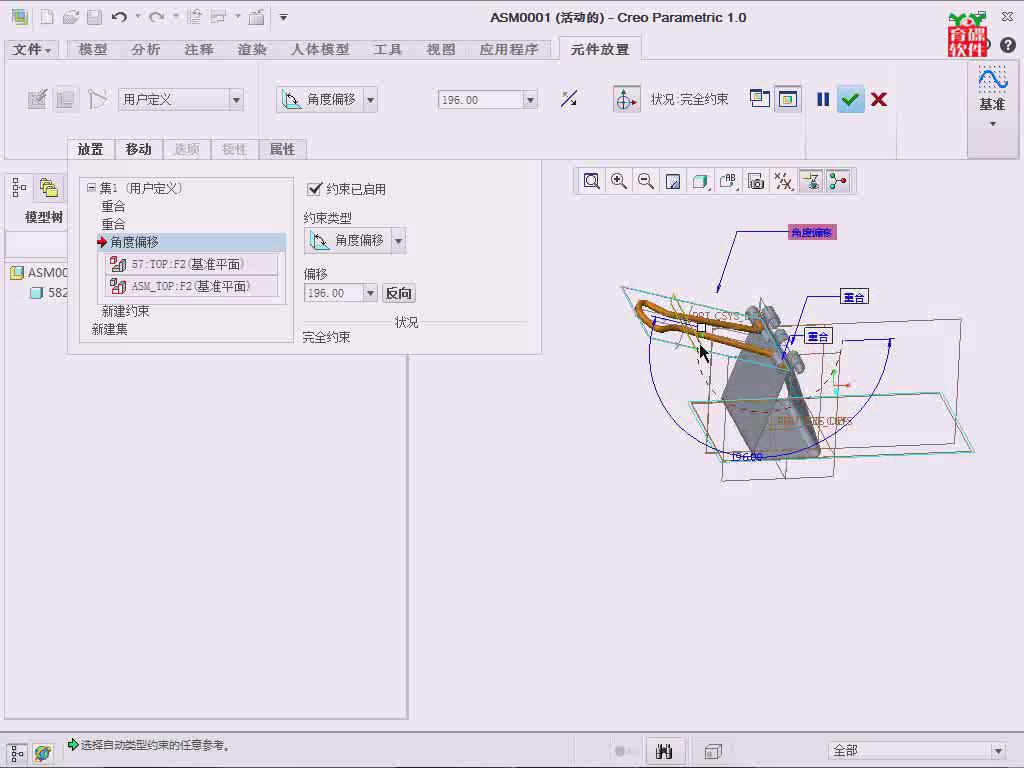The height and width of the screenshot is (768, 1024).
Task: Switch to the 分析 ribbon tab
Action: coord(146,49)
